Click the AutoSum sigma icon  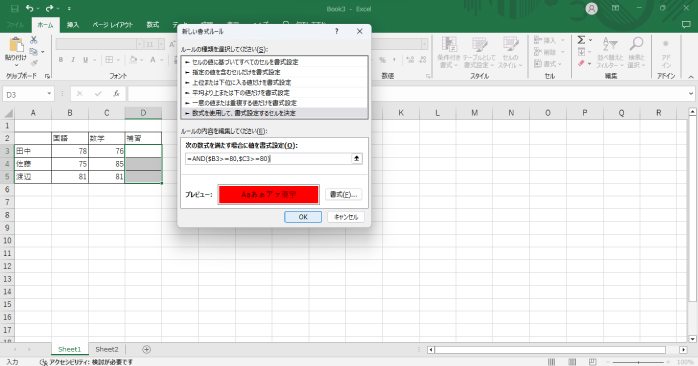coord(581,40)
